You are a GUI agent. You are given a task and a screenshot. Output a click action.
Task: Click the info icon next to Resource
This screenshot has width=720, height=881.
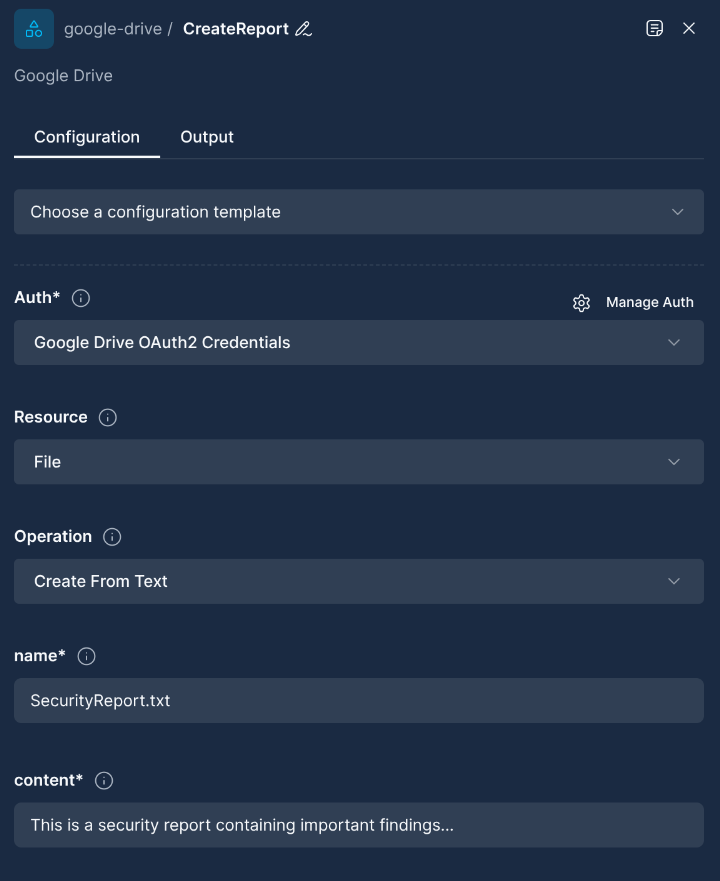107,417
